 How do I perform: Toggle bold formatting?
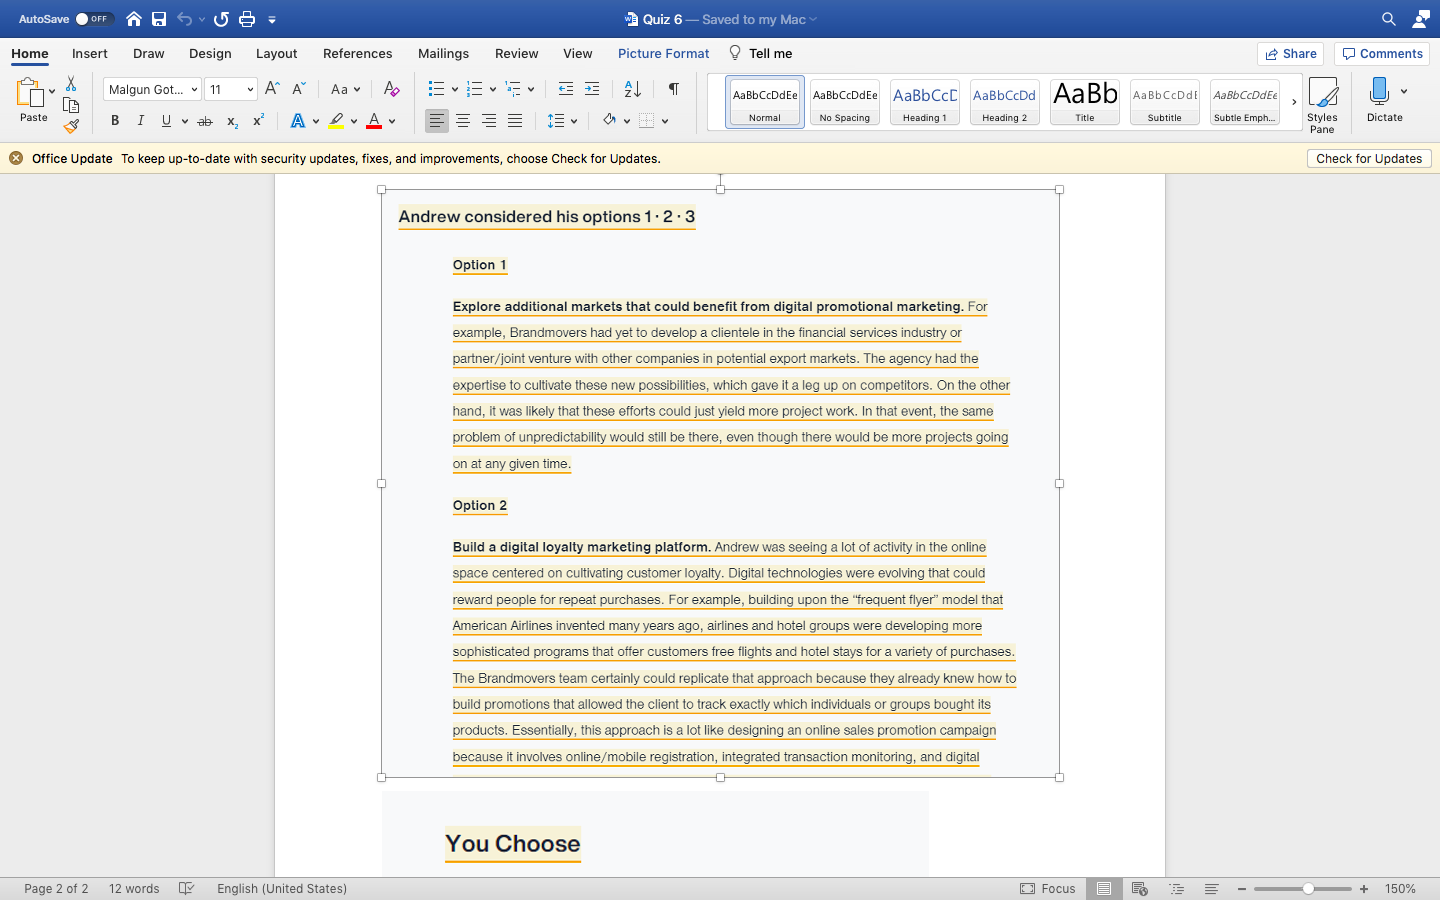point(114,120)
